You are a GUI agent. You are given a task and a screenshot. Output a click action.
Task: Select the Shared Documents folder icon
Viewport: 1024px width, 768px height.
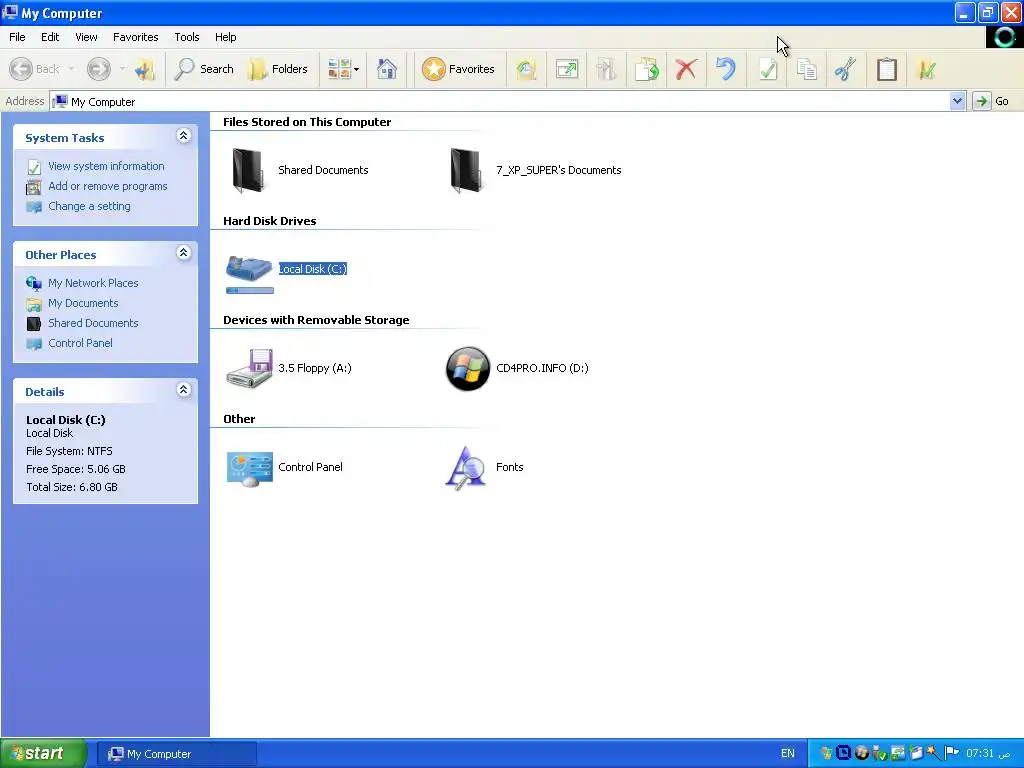pos(249,170)
